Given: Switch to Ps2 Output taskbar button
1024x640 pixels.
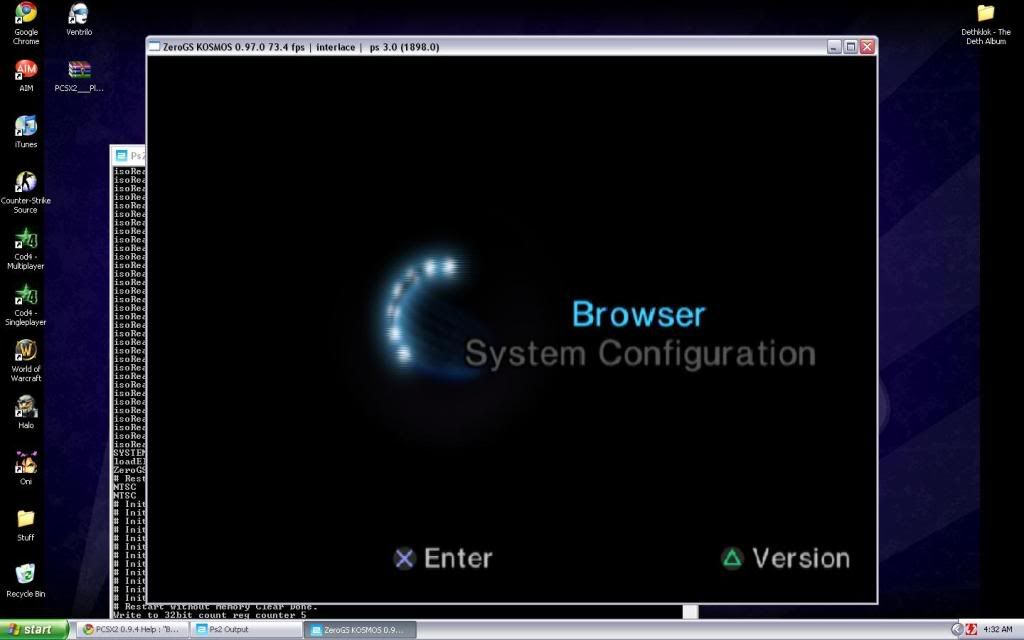Looking at the screenshot, I should [x=247, y=630].
